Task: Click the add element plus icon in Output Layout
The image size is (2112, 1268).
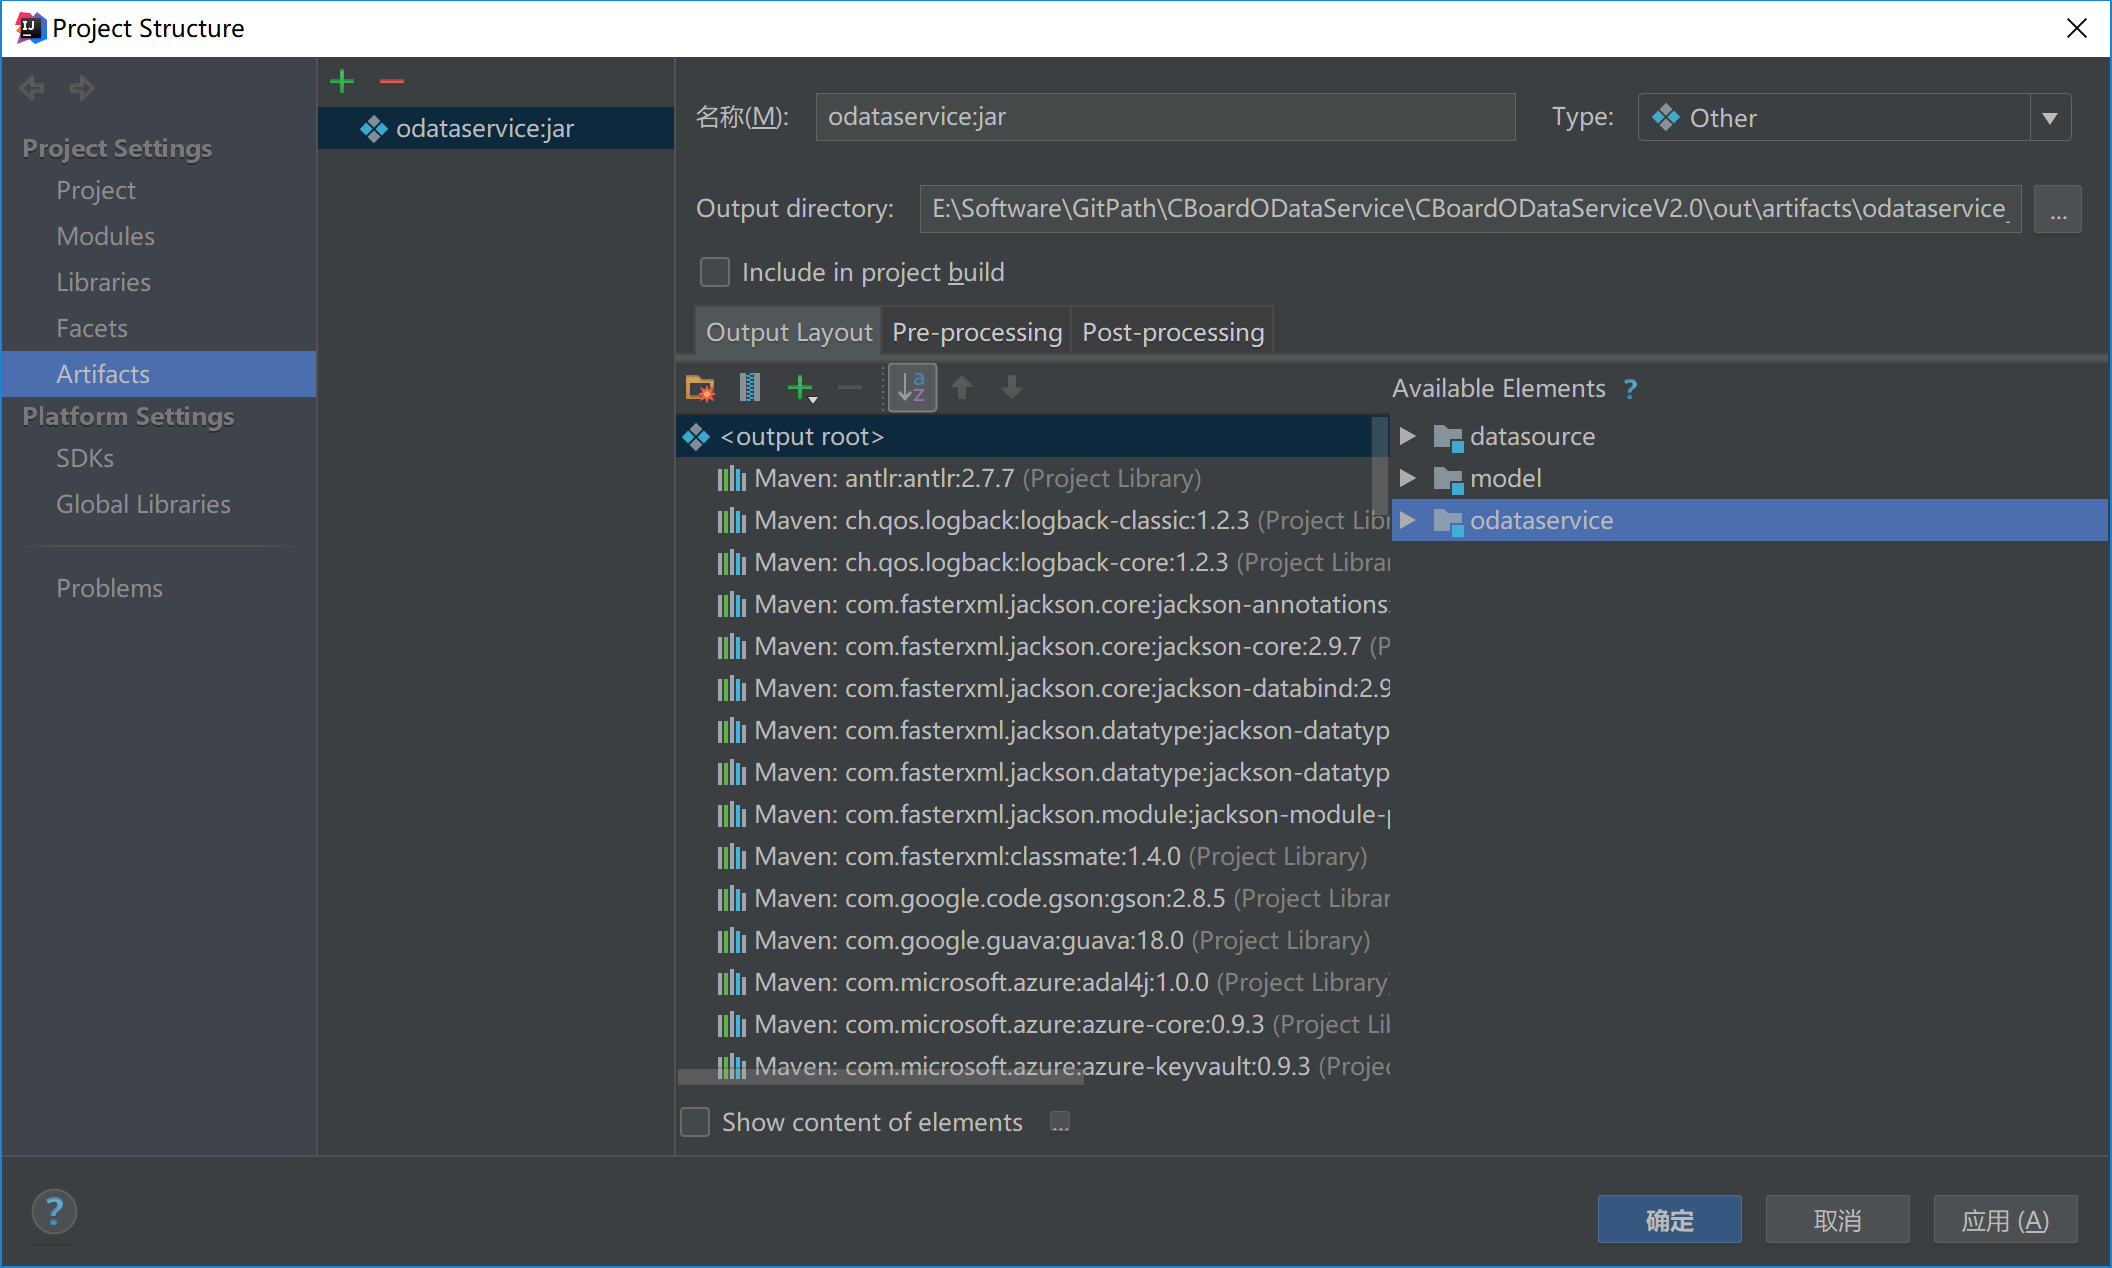Action: (x=801, y=387)
